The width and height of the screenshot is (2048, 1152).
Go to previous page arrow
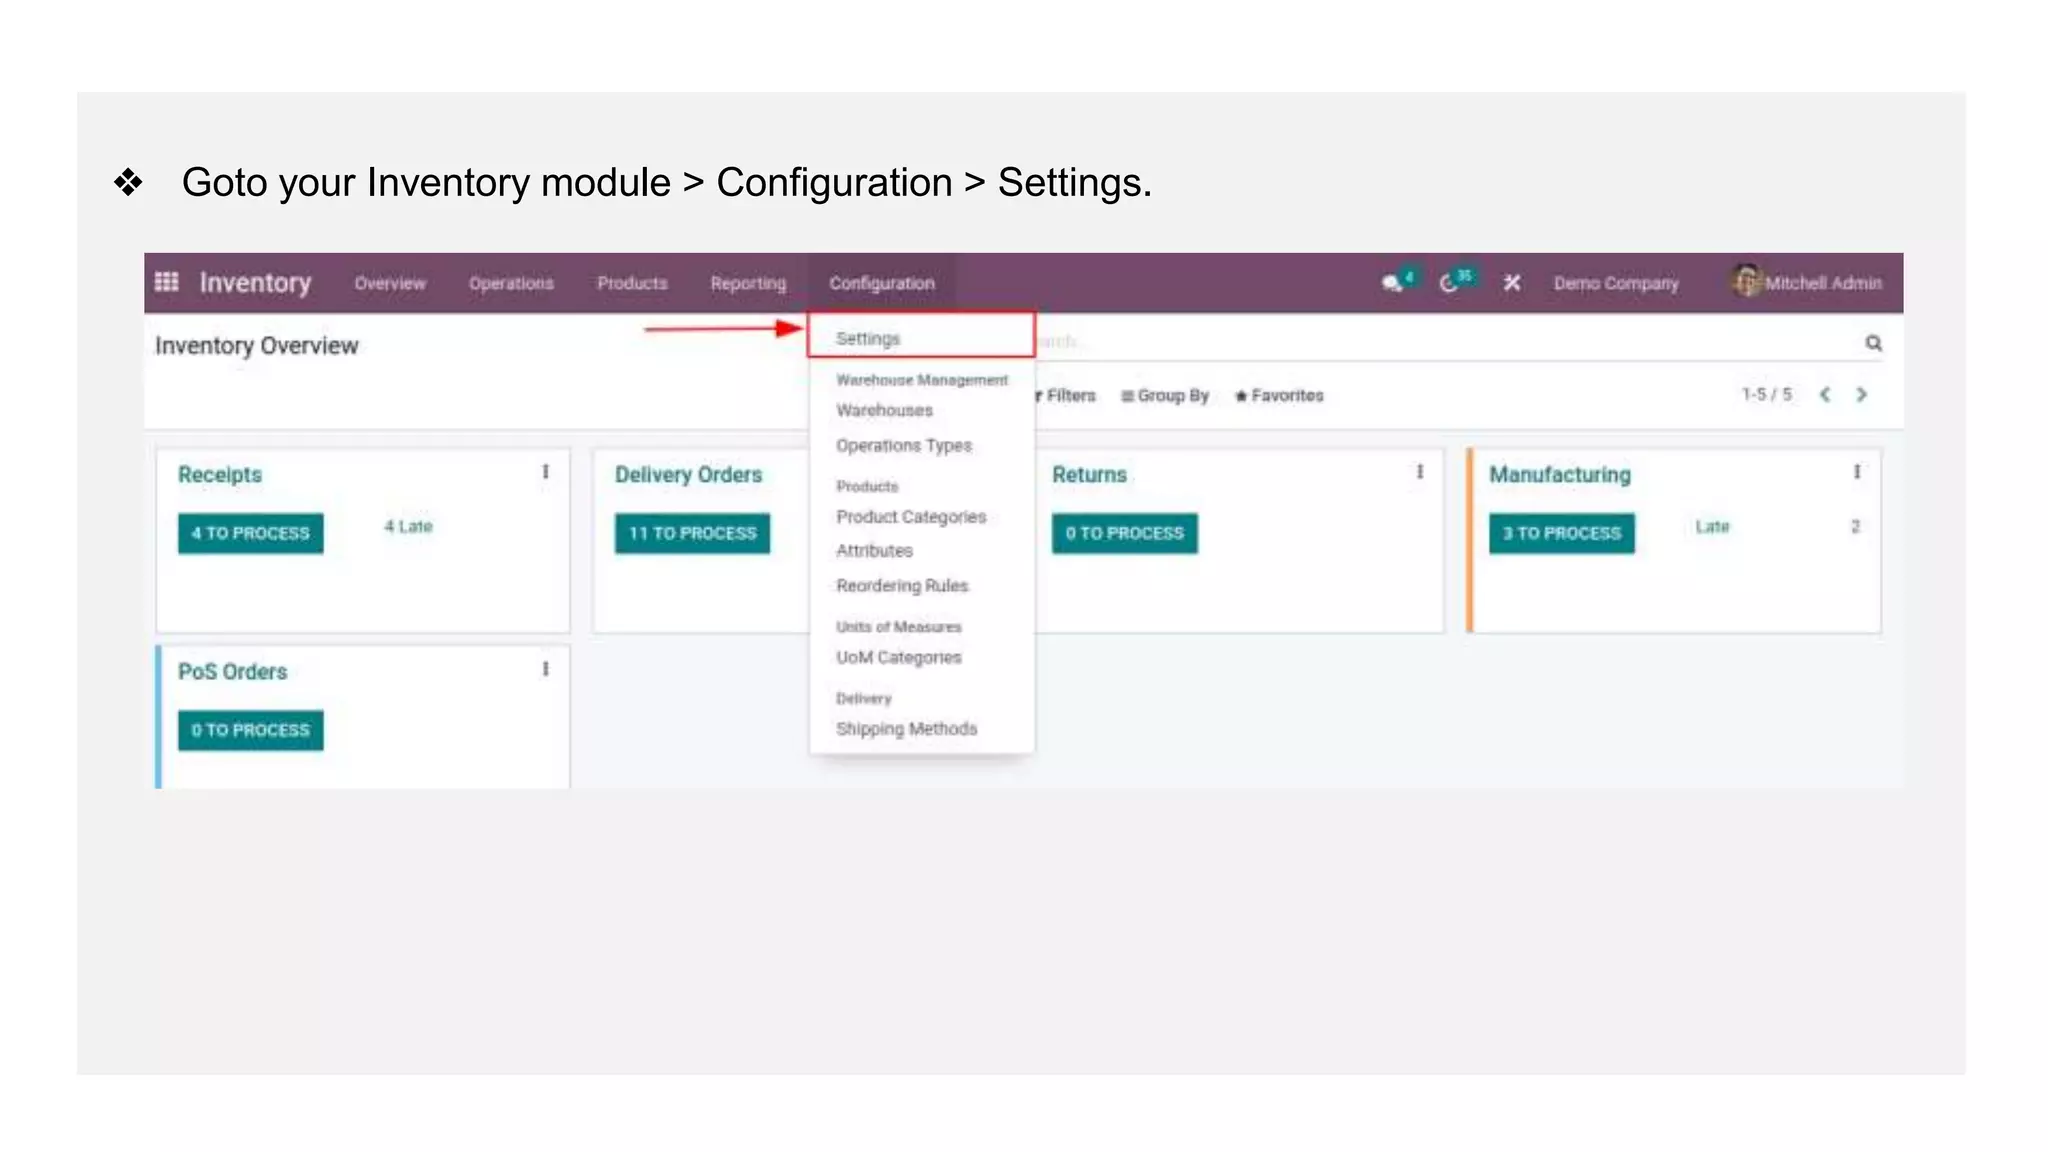(1825, 394)
